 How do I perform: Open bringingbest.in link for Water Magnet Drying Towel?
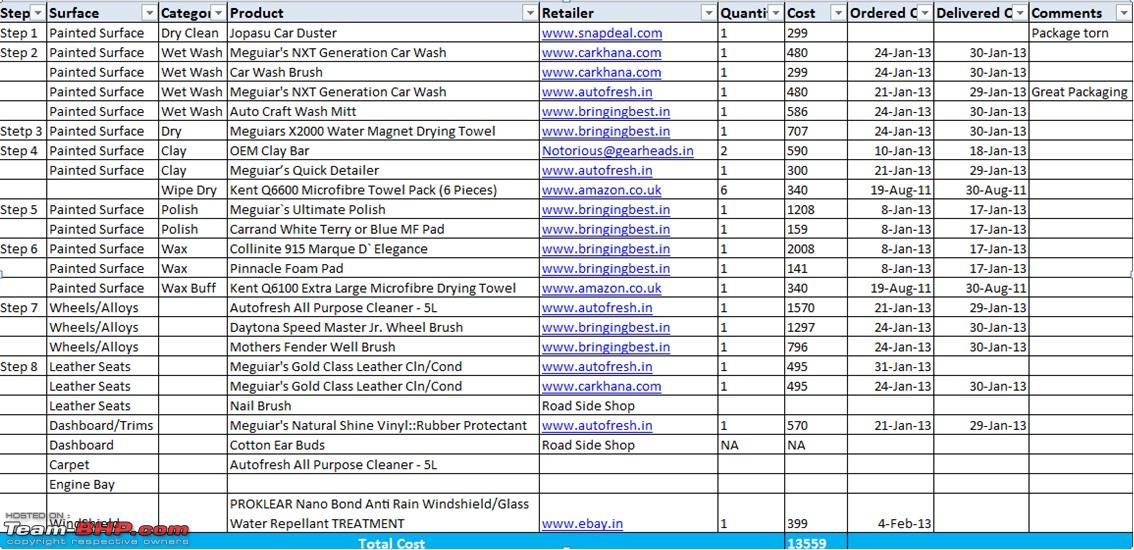[x=605, y=131]
